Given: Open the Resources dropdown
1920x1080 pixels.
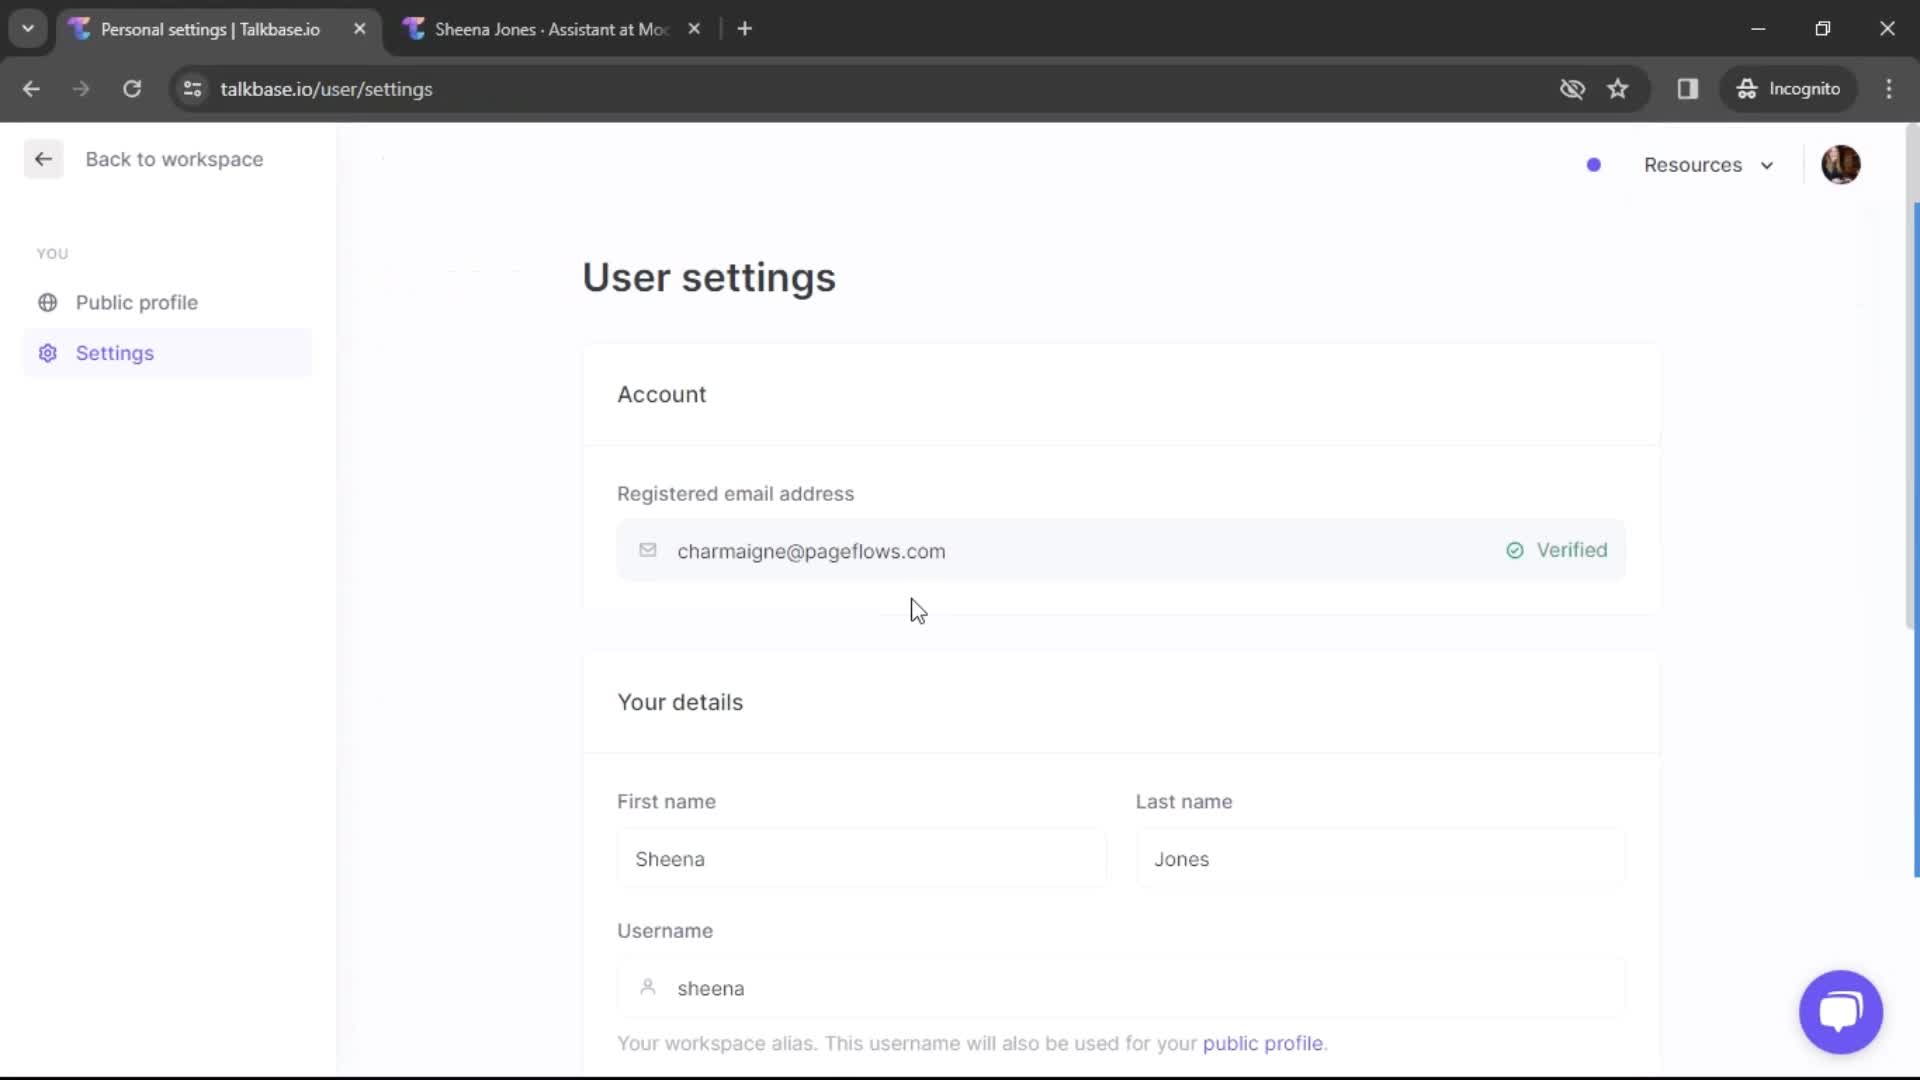Looking at the screenshot, I should click(x=1708, y=165).
